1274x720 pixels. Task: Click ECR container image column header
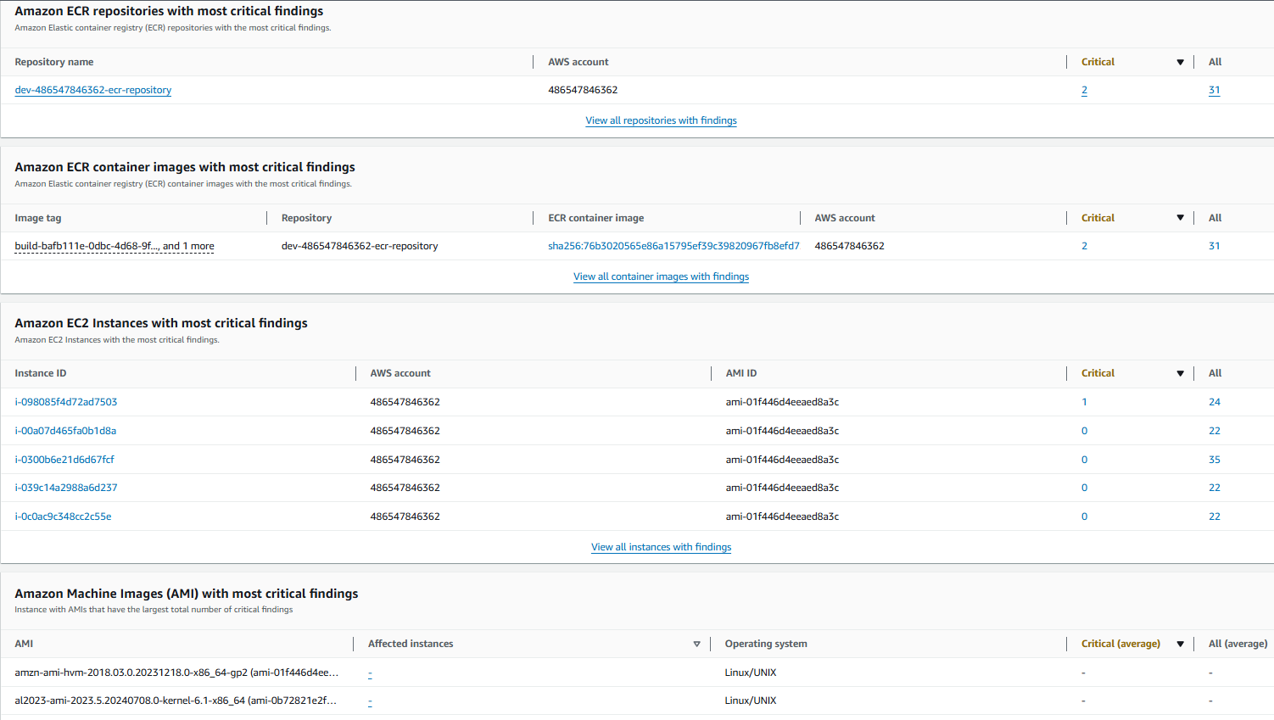(x=596, y=218)
